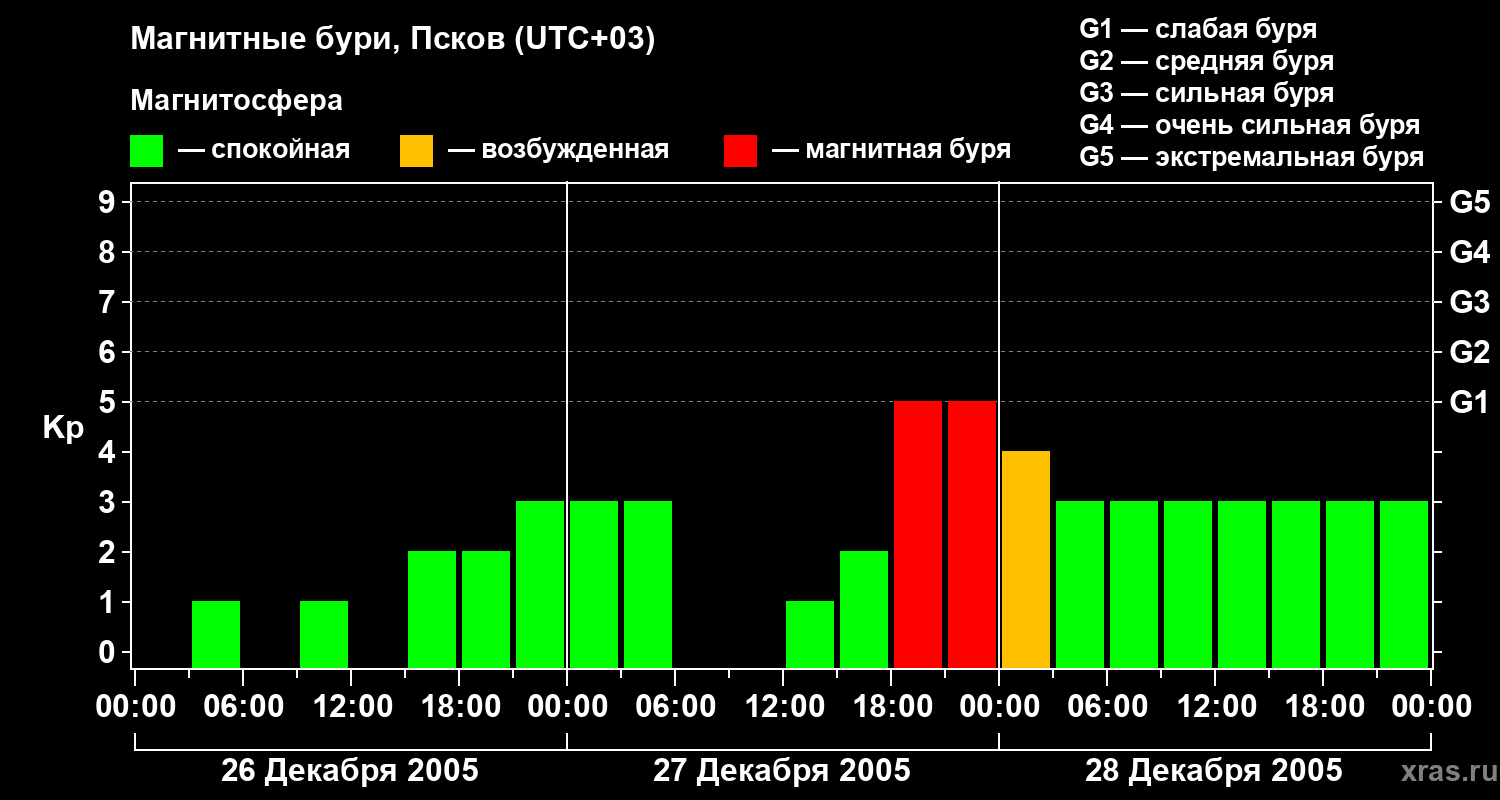Click the green bar for 03:00–06:00 on 27 December
The height and width of the screenshot is (800, 1500).
[x=648, y=584]
